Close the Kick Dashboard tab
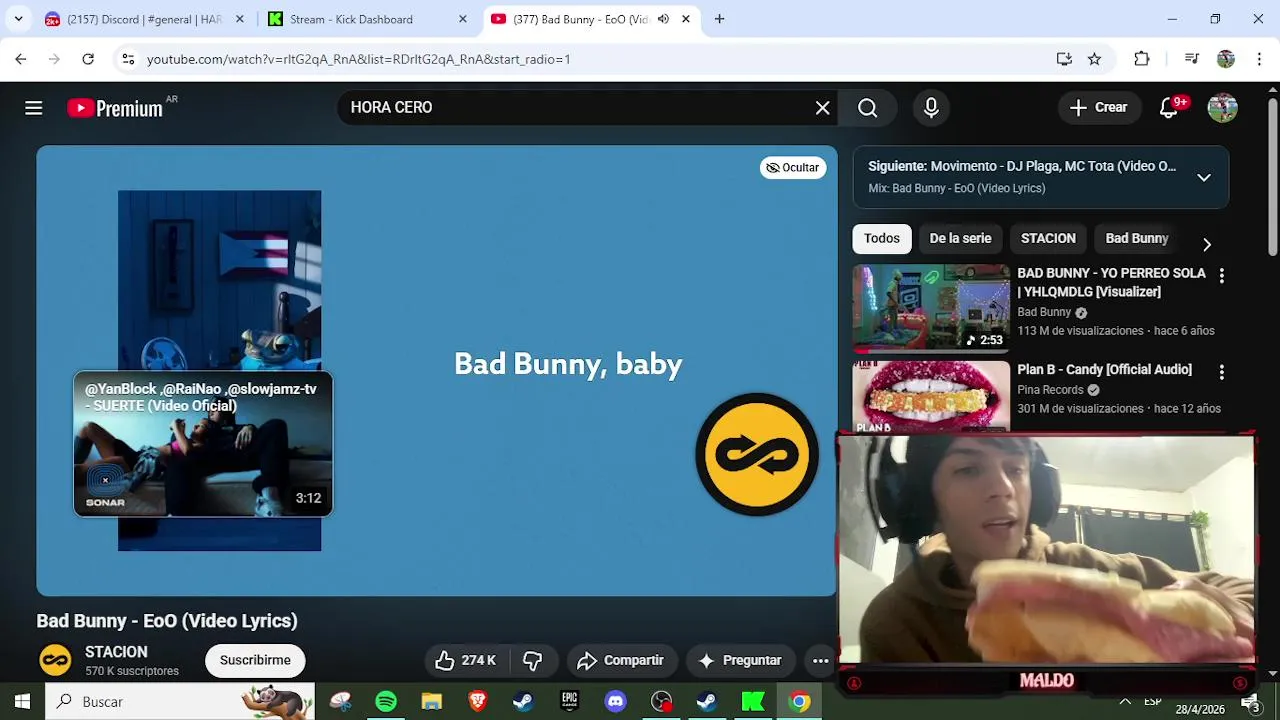 [x=462, y=19]
